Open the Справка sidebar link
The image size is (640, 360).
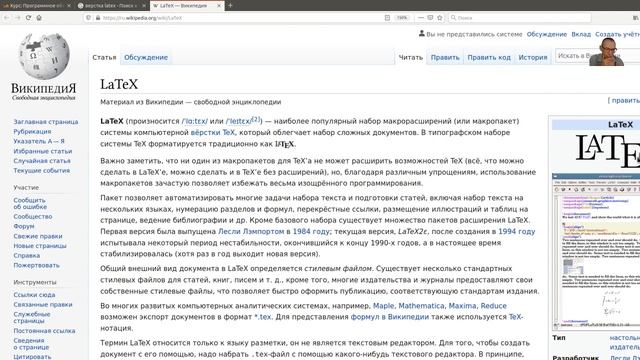27,256
